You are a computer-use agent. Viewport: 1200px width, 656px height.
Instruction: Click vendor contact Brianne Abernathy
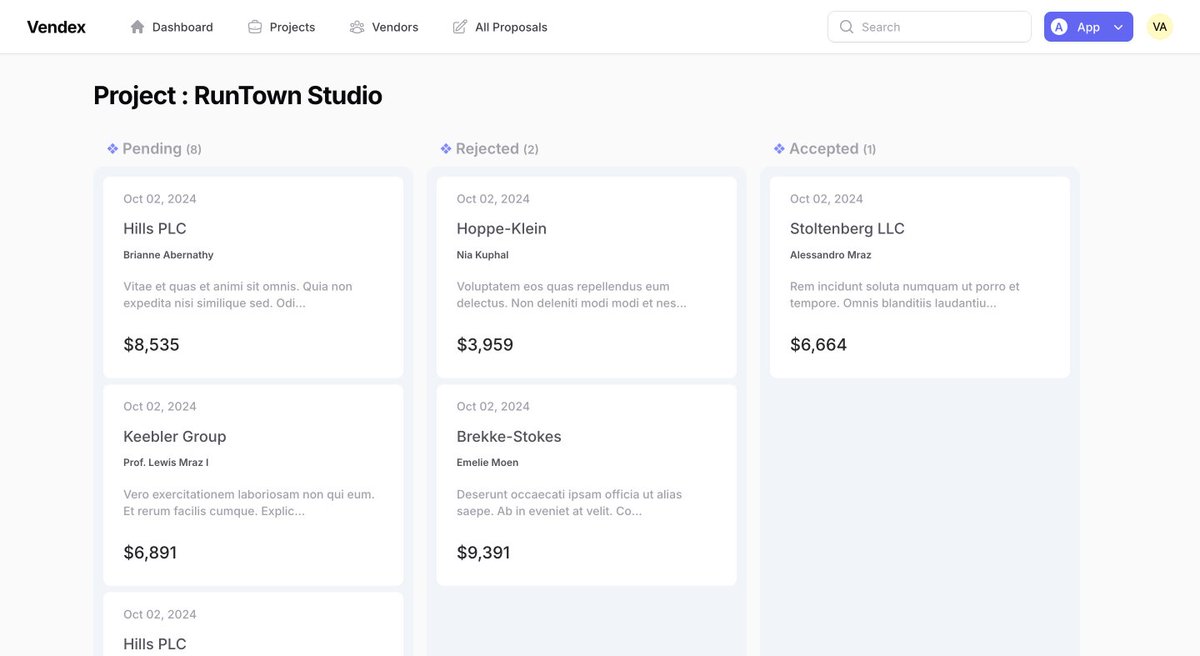click(168, 255)
